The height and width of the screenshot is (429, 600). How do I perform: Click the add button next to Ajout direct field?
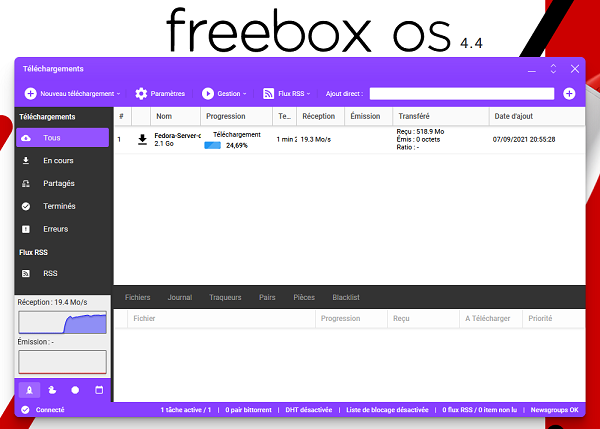click(569, 94)
